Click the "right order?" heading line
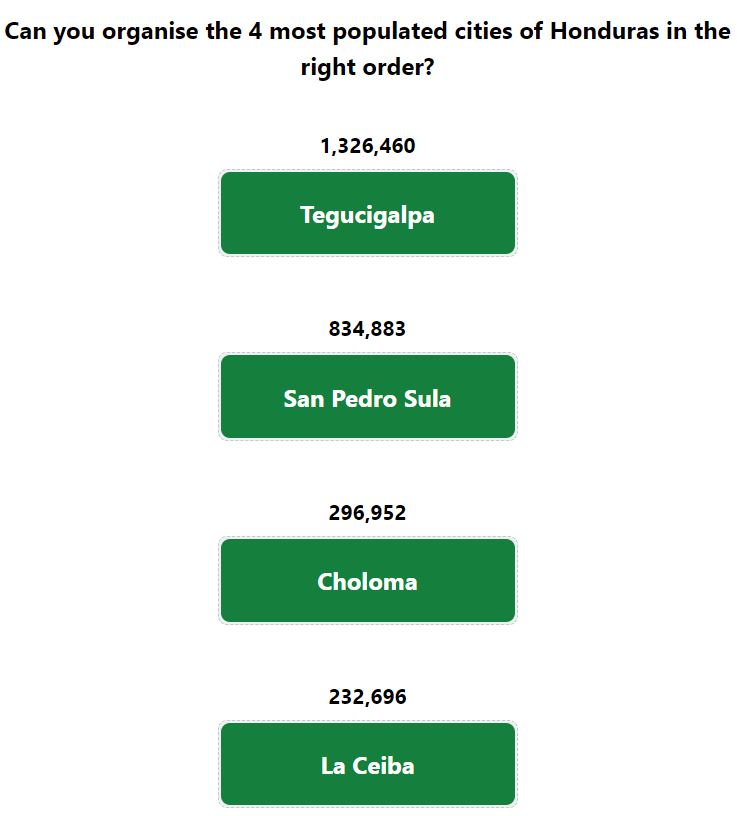The width and height of the screenshot is (737, 816). point(367,68)
